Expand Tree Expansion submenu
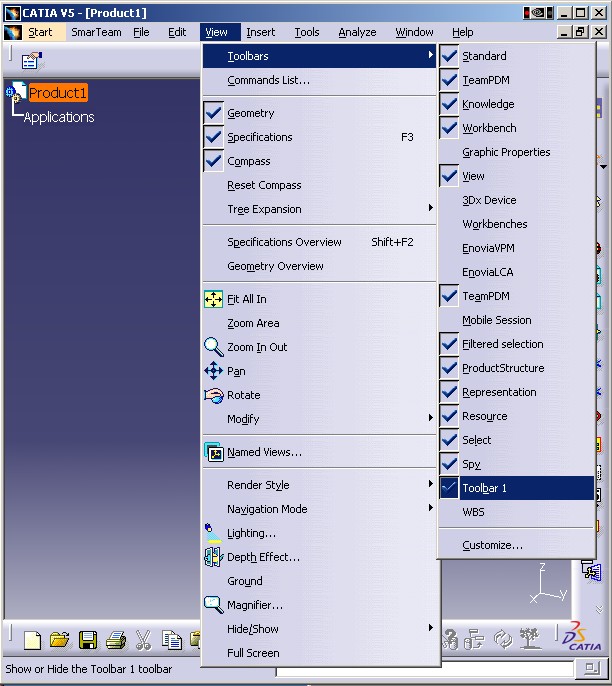 coord(320,209)
